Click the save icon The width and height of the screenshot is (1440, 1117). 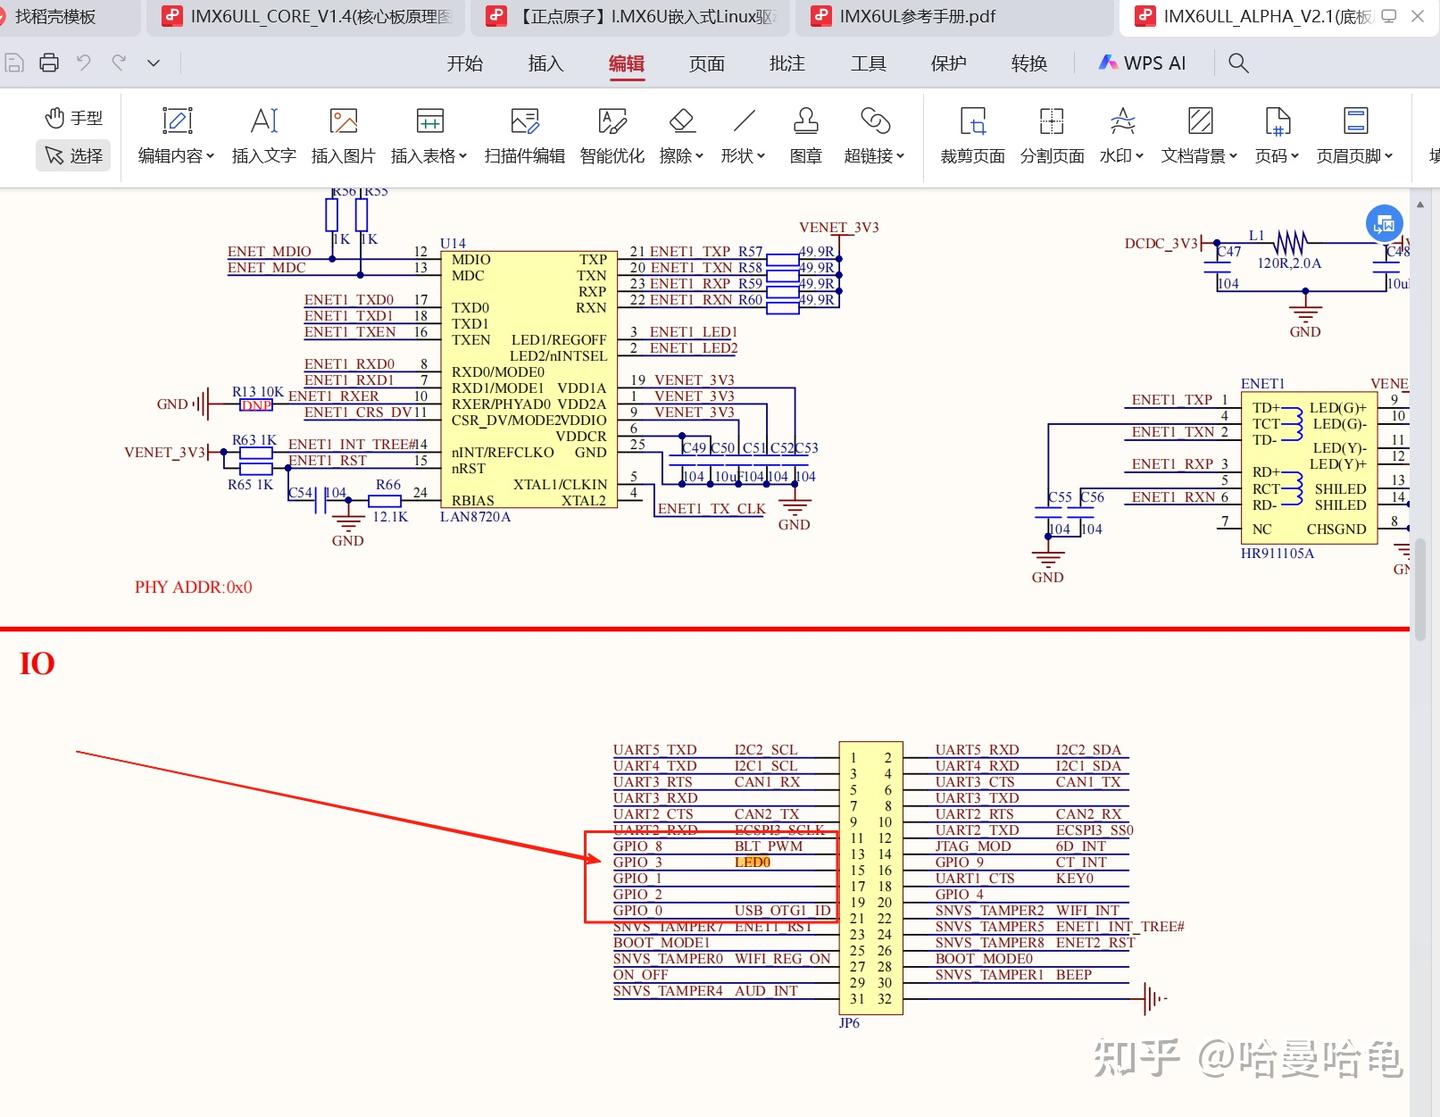(14, 62)
